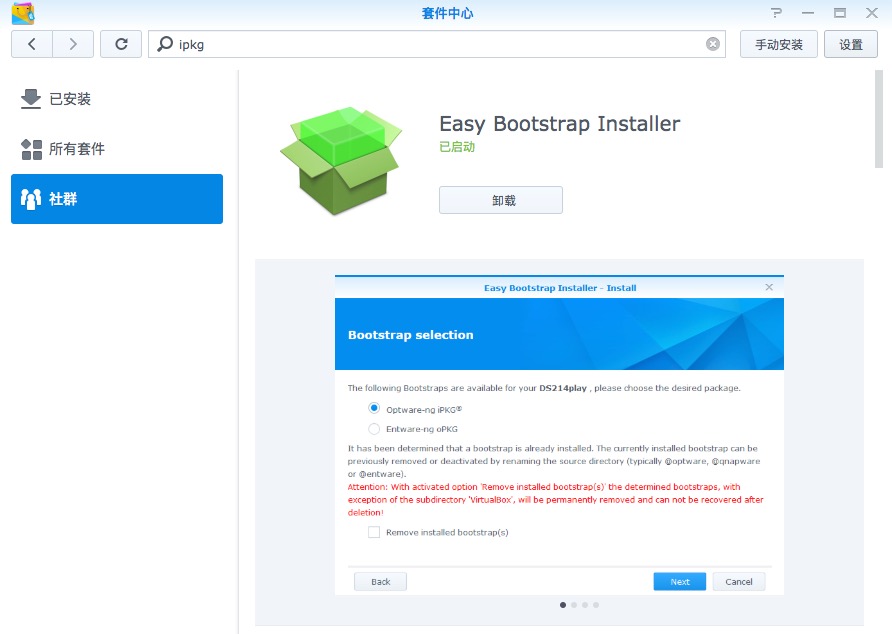
Task: Click the 'Easy Bootstrap Installer - Install' dialog title
Action: coord(560,288)
